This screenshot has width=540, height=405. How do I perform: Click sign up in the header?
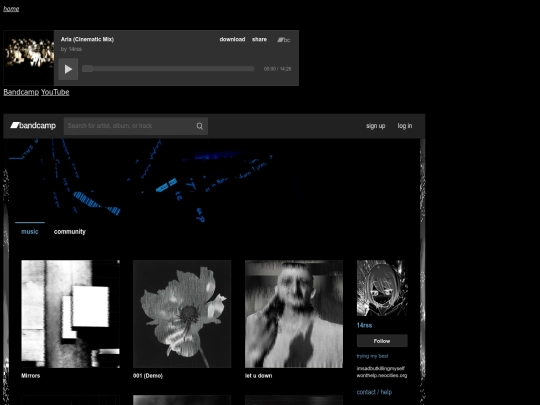[376, 126]
